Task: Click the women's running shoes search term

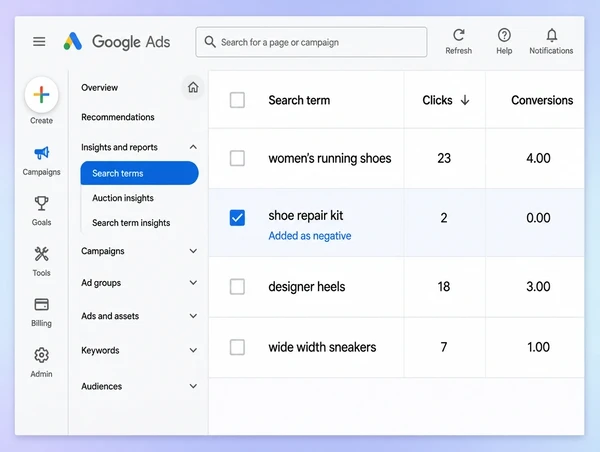Action: (x=329, y=158)
